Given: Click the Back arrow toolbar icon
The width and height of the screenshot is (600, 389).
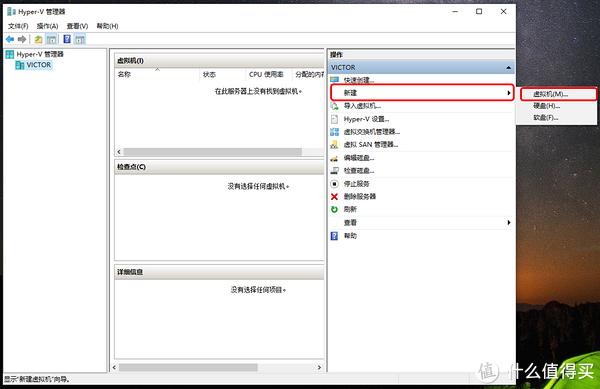Looking at the screenshot, I should tap(10, 39).
